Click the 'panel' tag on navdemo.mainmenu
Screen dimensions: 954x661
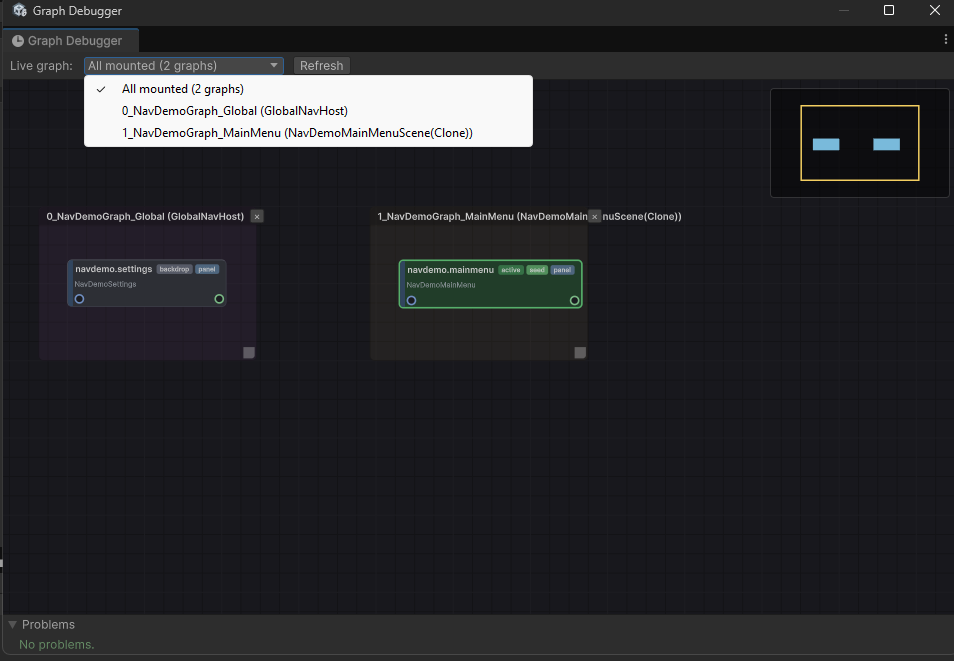pyautogui.click(x=562, y=270)
